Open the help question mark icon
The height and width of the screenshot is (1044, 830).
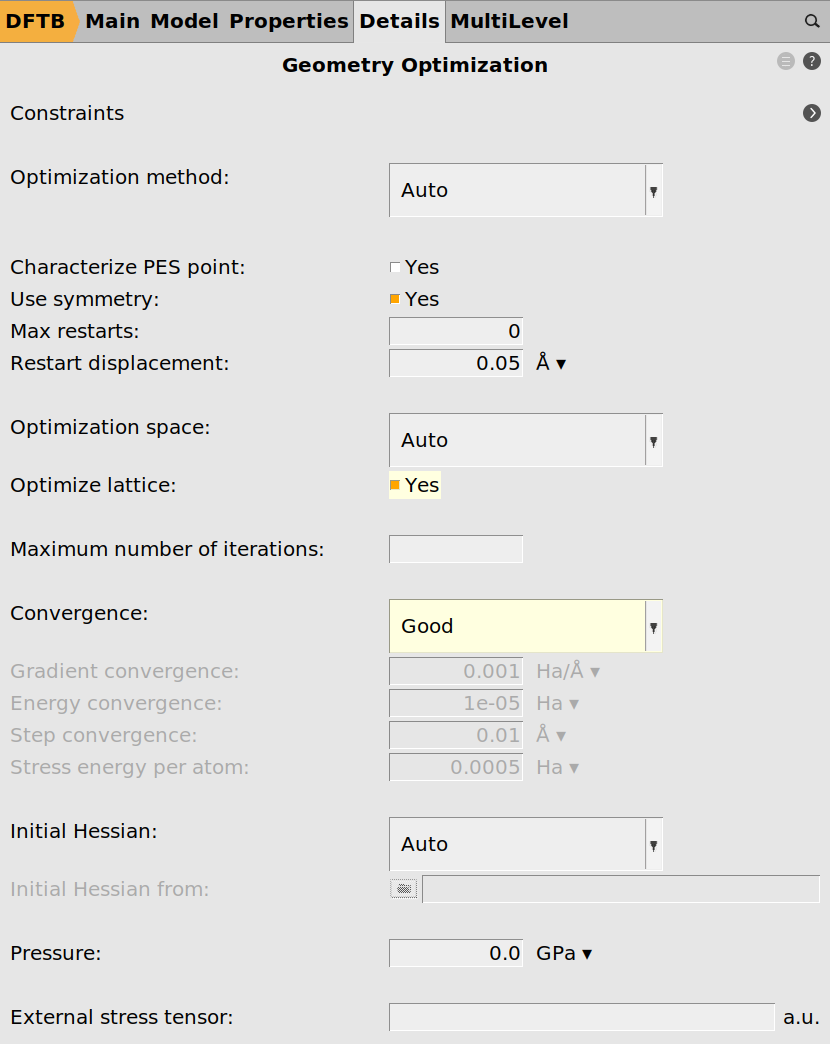tap(812, 61)
